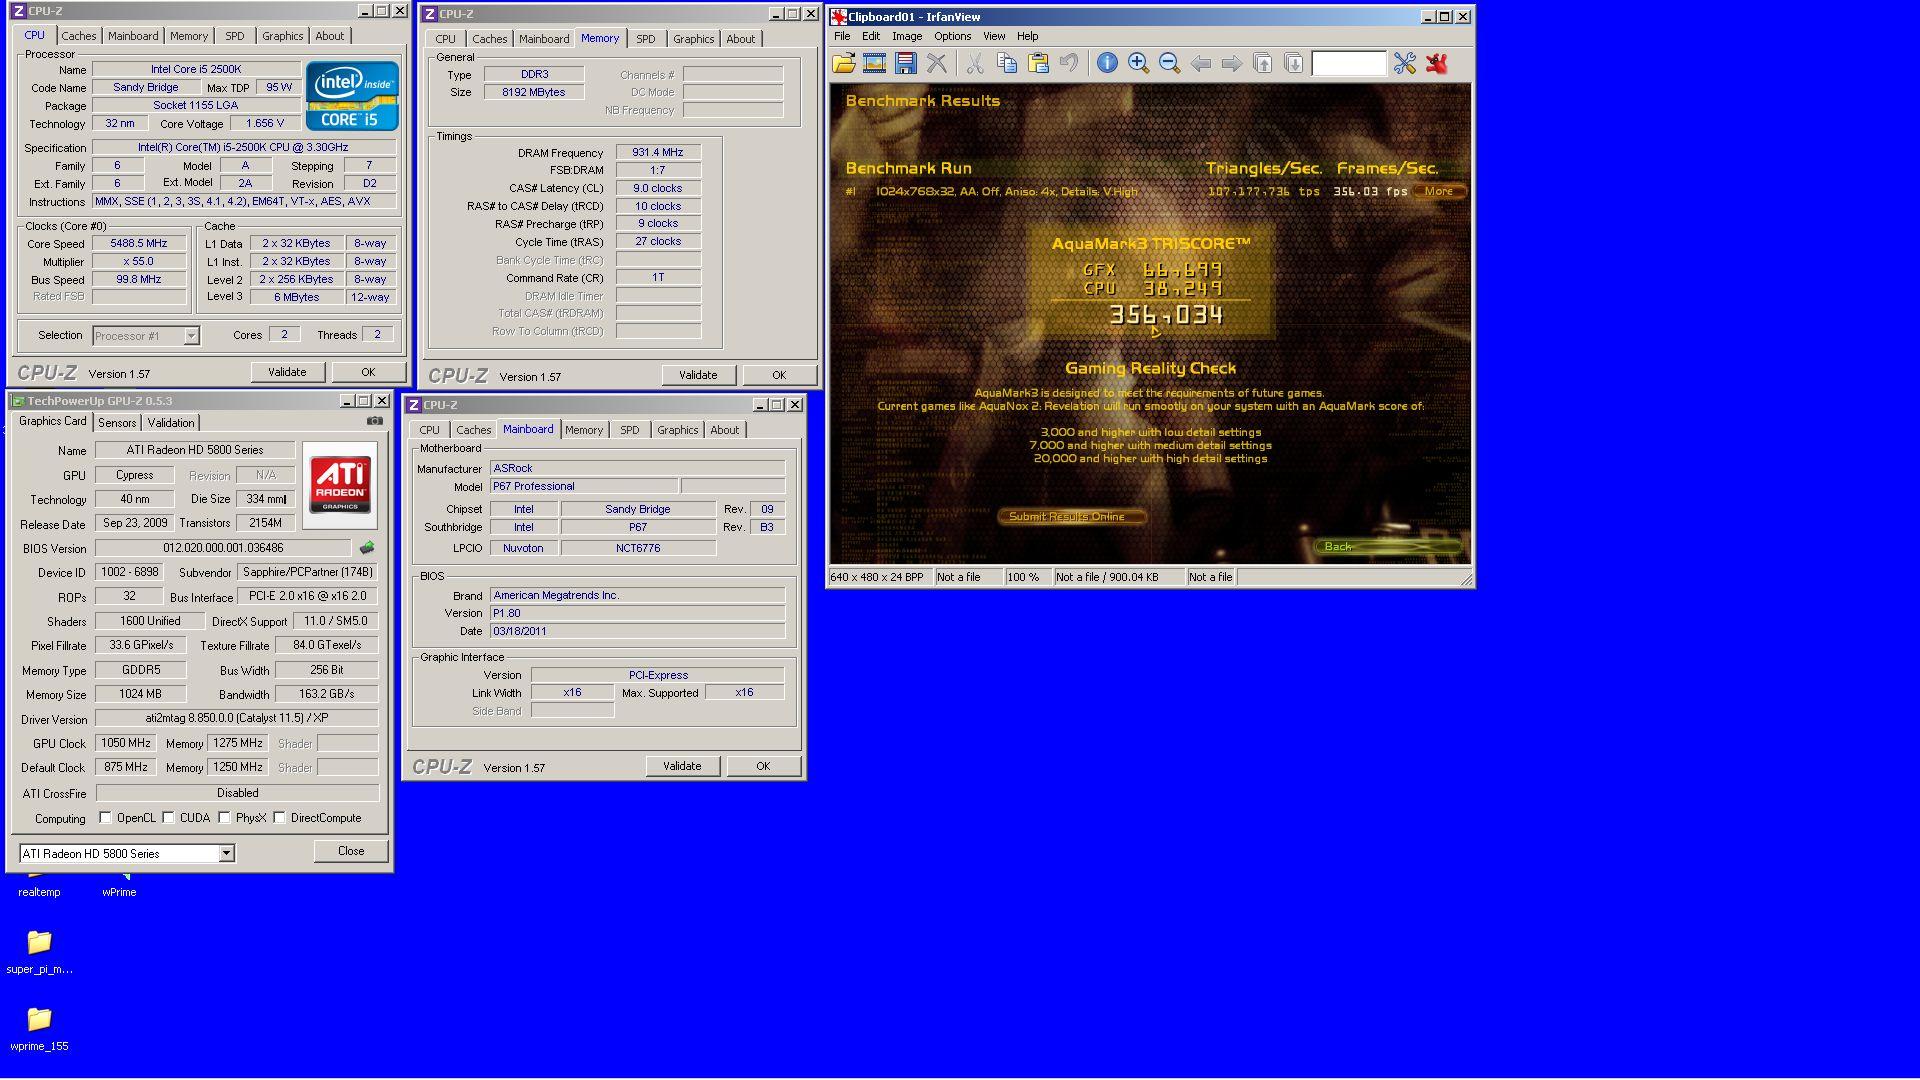
Task: Click the undo arrow icon in IrfanView
Action: click(x=1069, y=63)
